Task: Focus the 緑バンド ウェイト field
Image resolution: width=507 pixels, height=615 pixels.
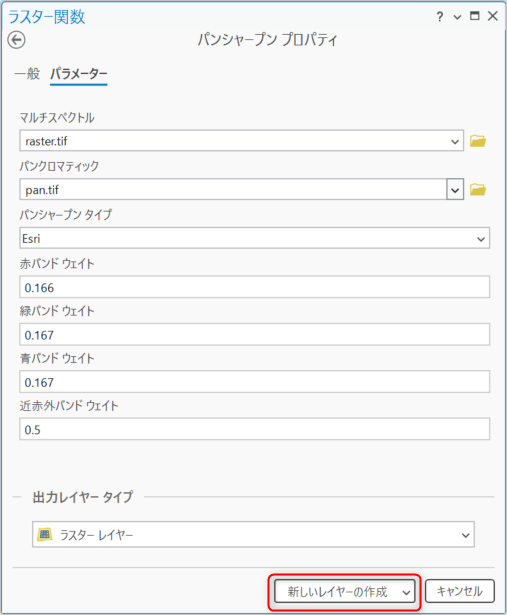Action: pos(254,335)
